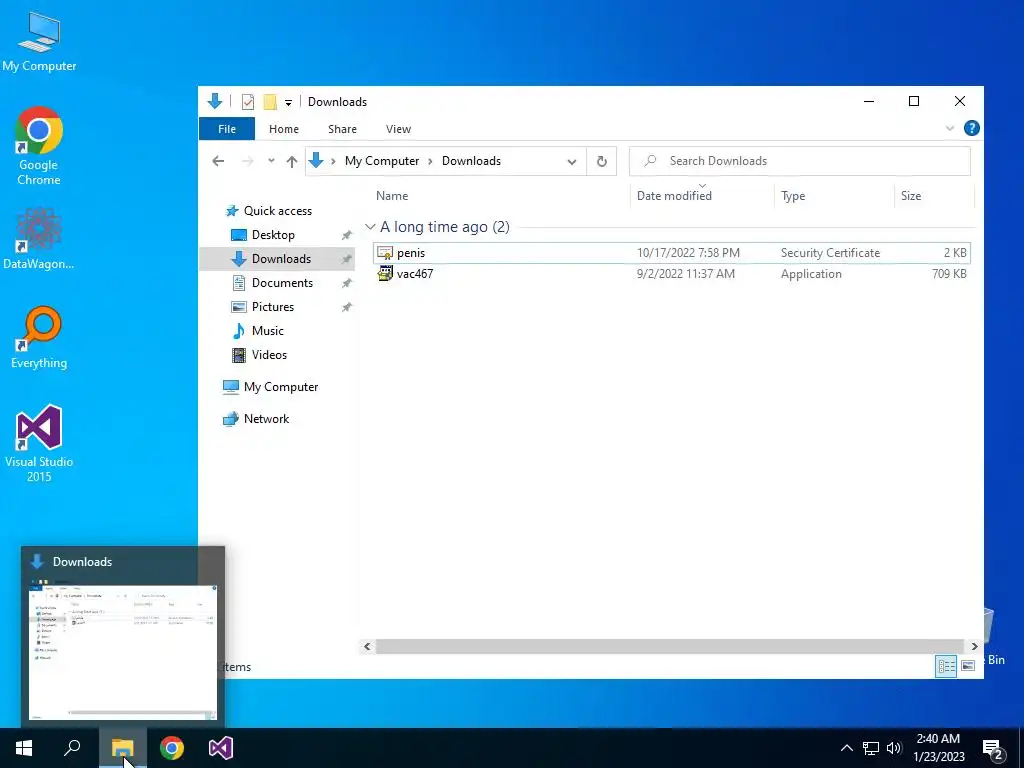Screen dimensions: 1024x768
Task: Open Action Center notifications
Action: click(993, 749)
